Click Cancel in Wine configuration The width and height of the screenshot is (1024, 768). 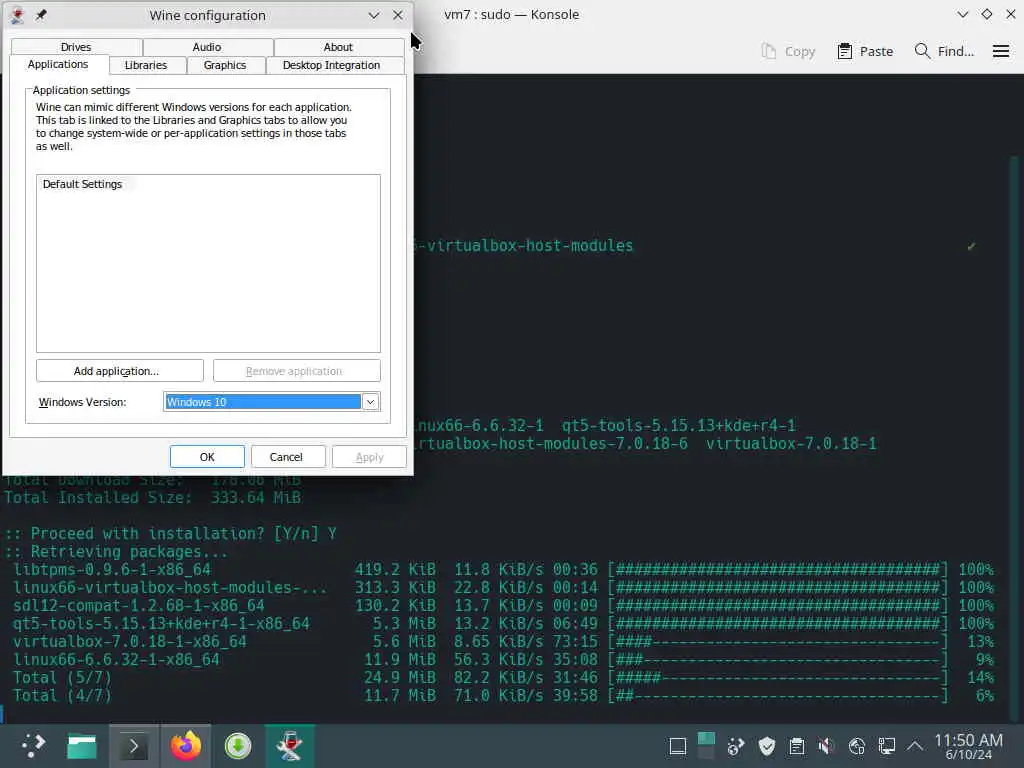[286, 457]
